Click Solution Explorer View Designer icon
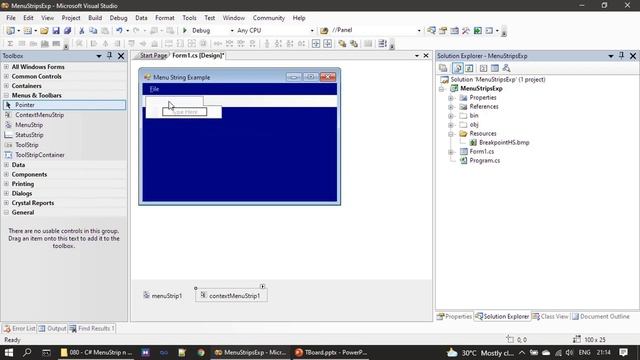Viewport: 640px width, 360px height. click(x=495, y=68)
